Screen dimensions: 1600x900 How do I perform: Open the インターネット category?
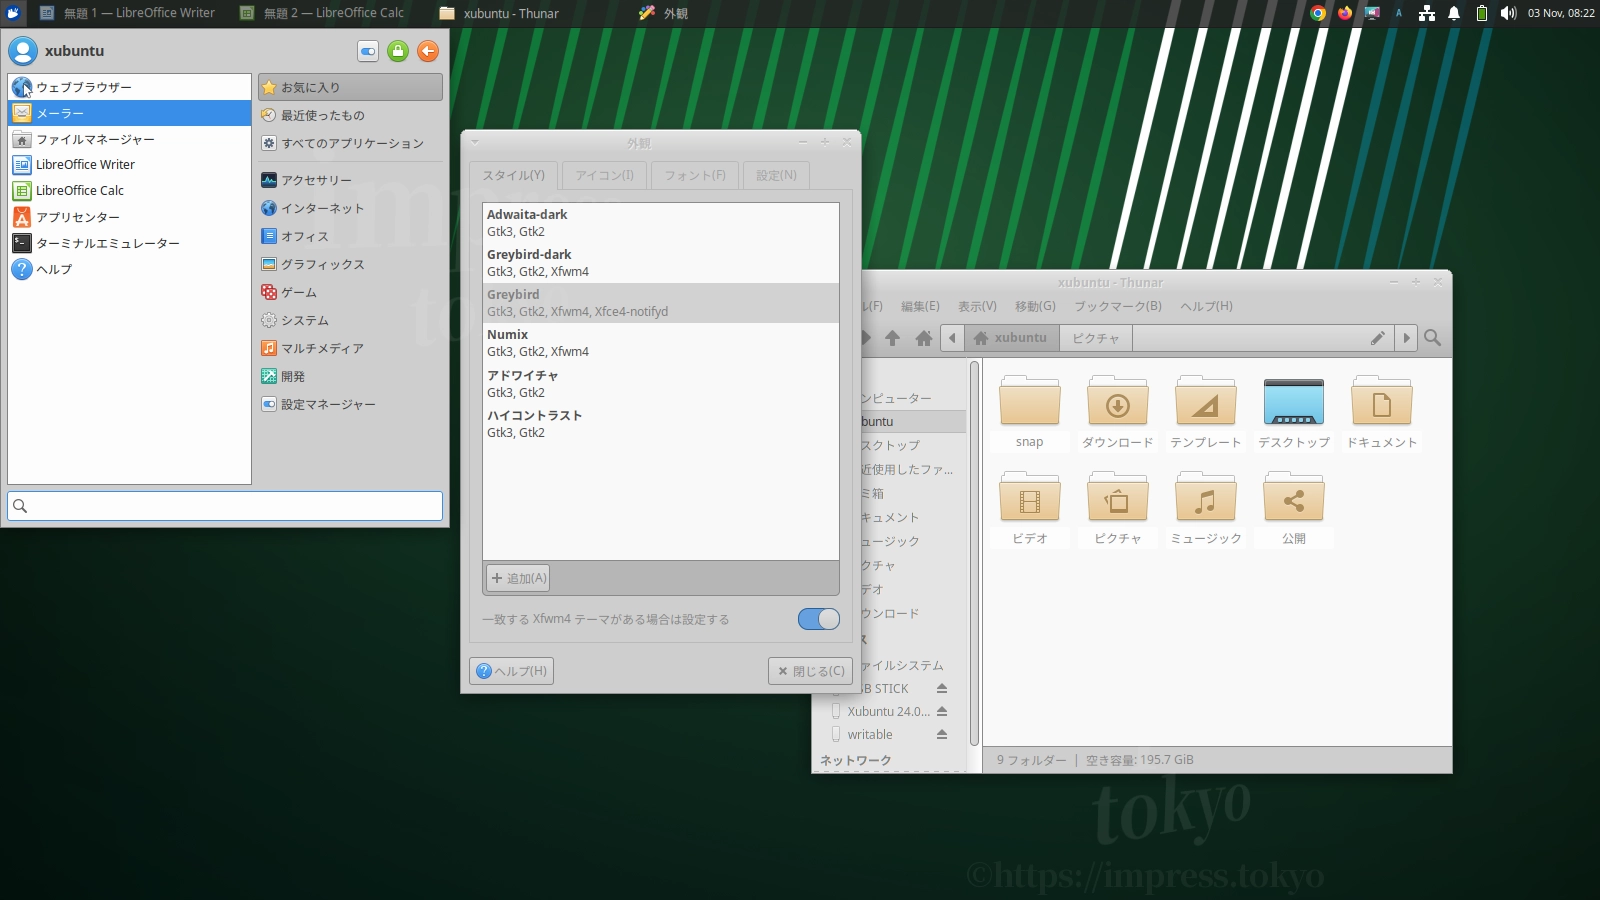point(350,208)
